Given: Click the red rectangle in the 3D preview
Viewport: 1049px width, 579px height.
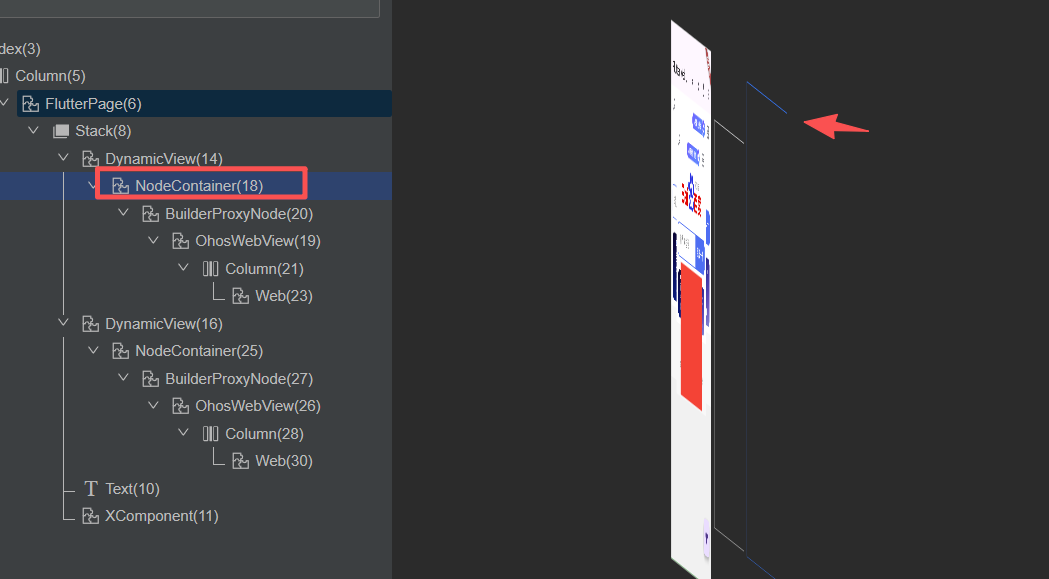Looking at the screenshot, I should pos(690,340).
